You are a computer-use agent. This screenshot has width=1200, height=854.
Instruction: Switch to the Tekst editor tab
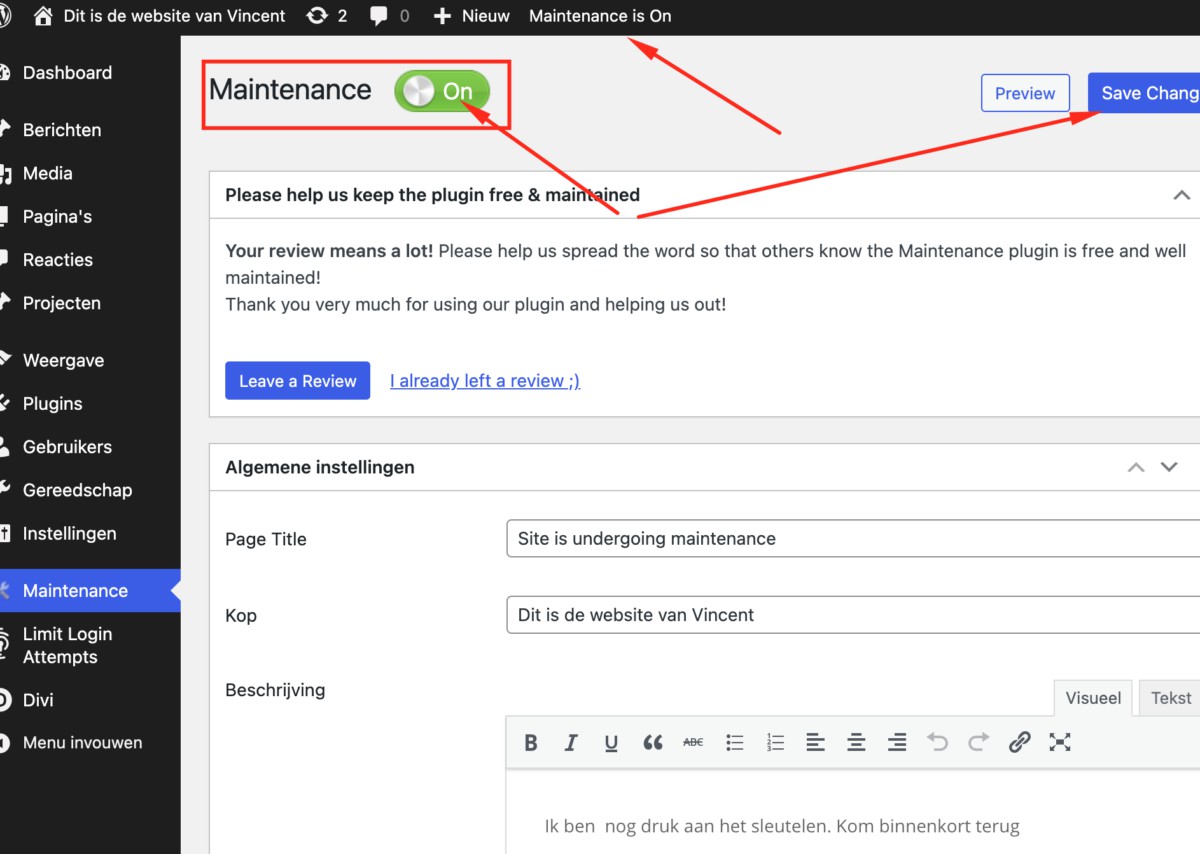tap(1171, 698)
